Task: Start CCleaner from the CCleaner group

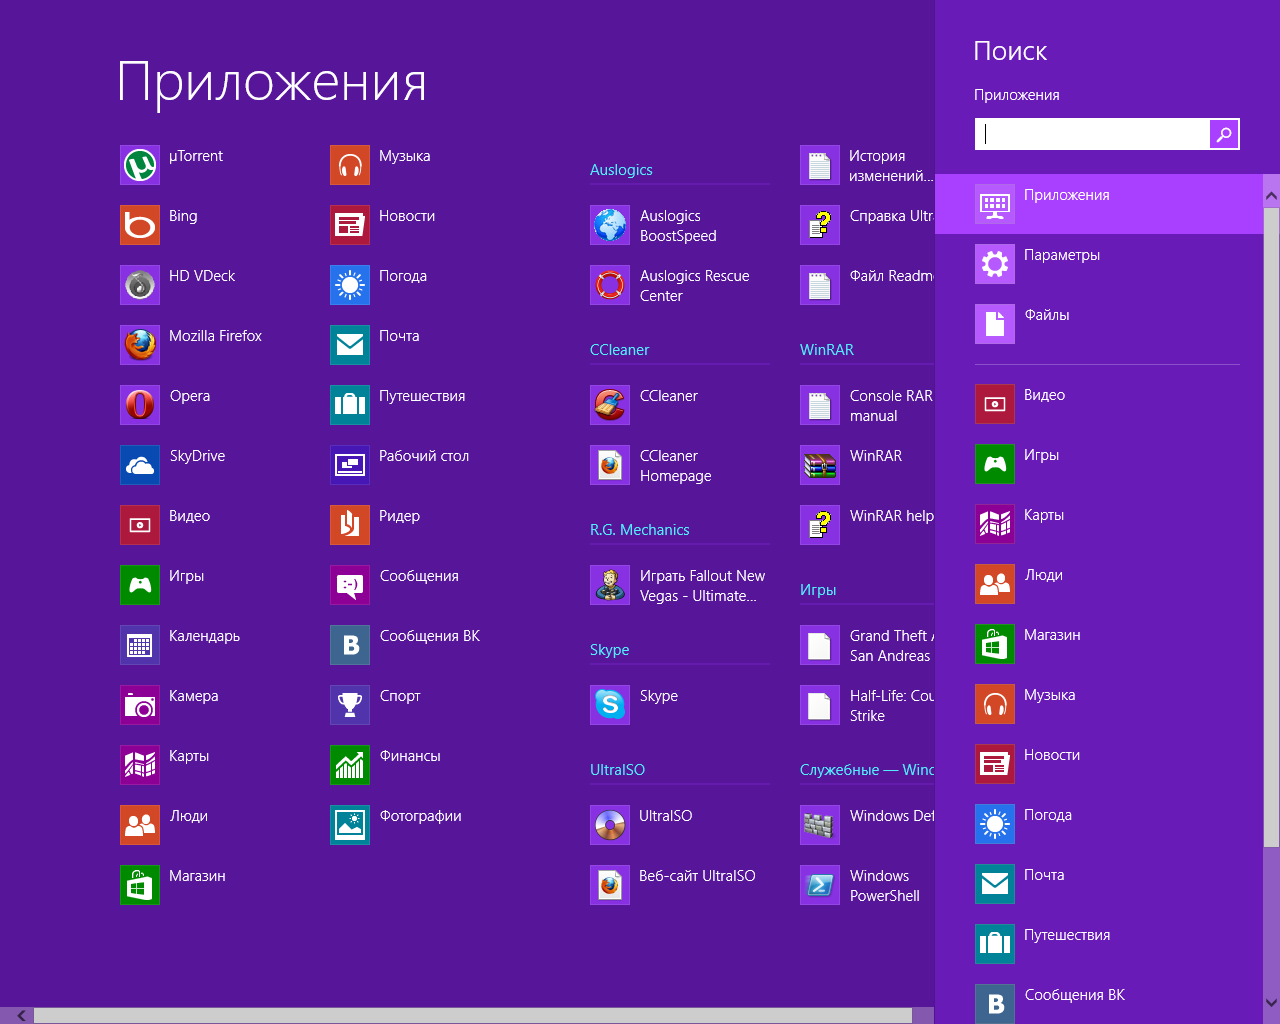Action: (x=610, y=405)
